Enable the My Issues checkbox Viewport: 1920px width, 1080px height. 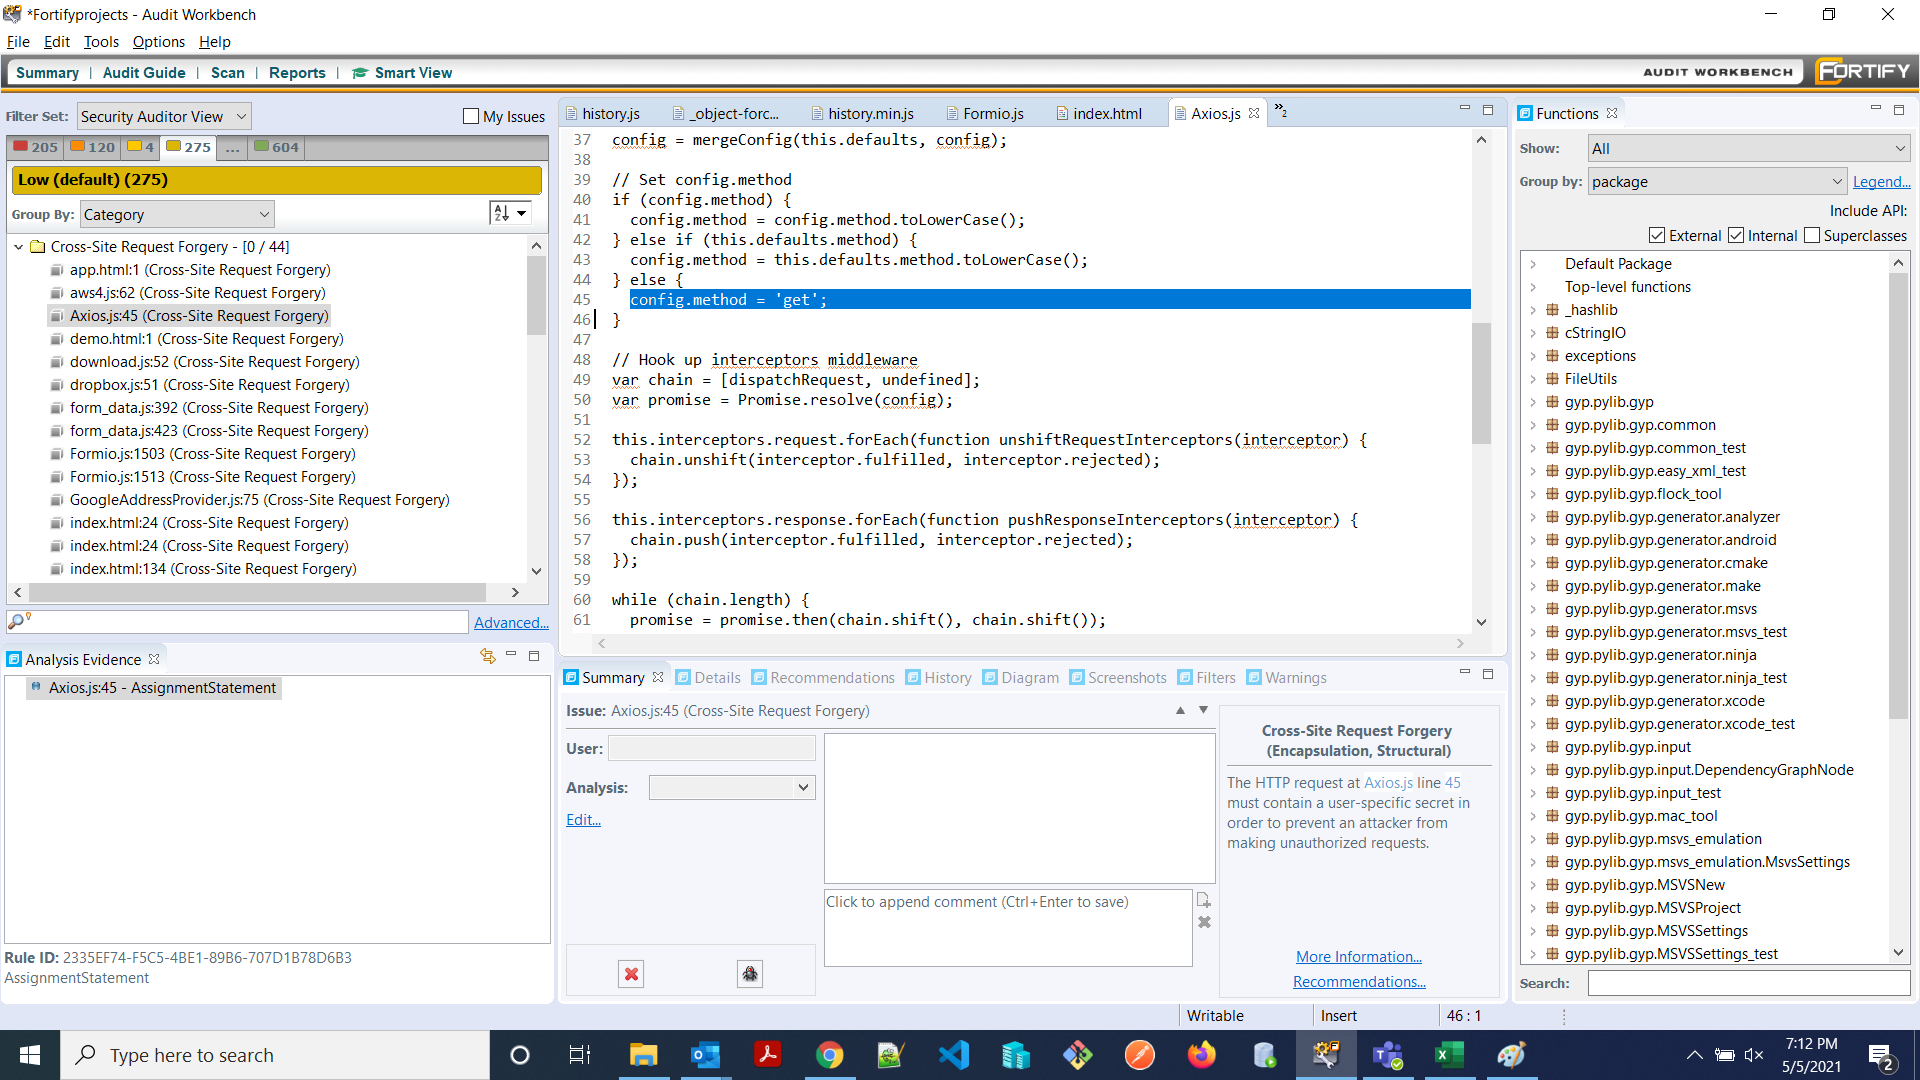pyautogui.click(x=470, y=116)
